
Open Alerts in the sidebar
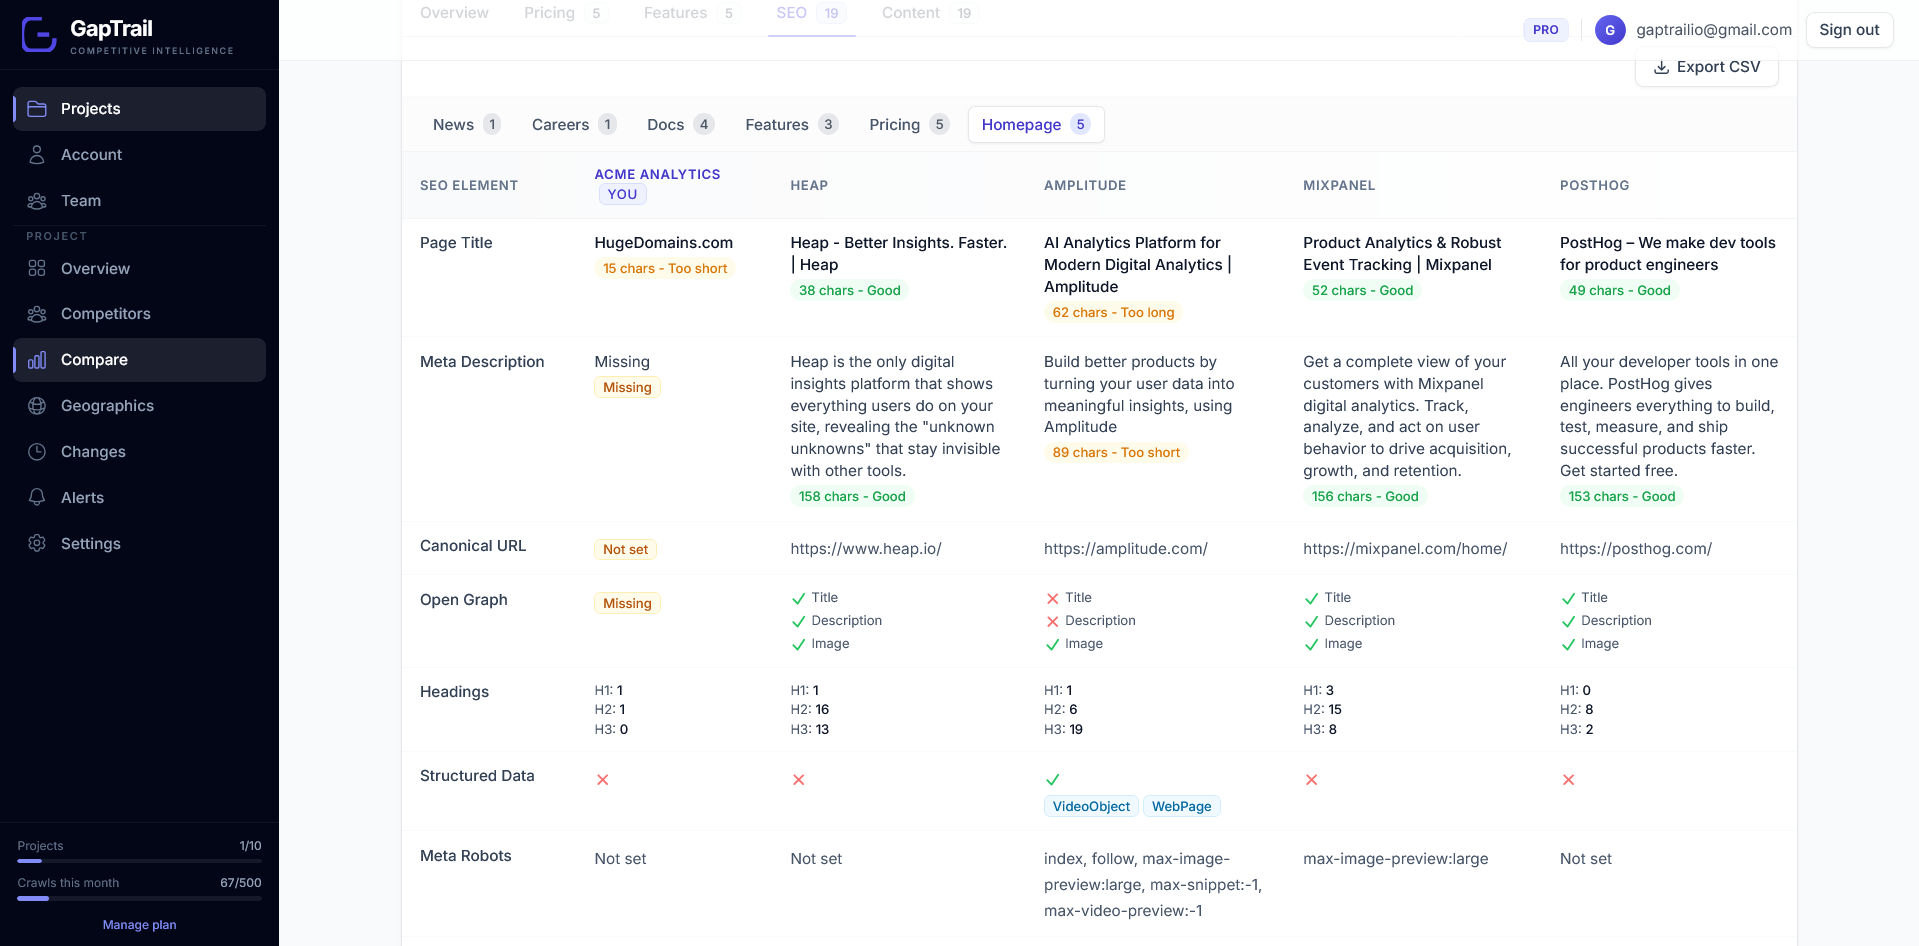pyautogui.click(x=139, y=498)
